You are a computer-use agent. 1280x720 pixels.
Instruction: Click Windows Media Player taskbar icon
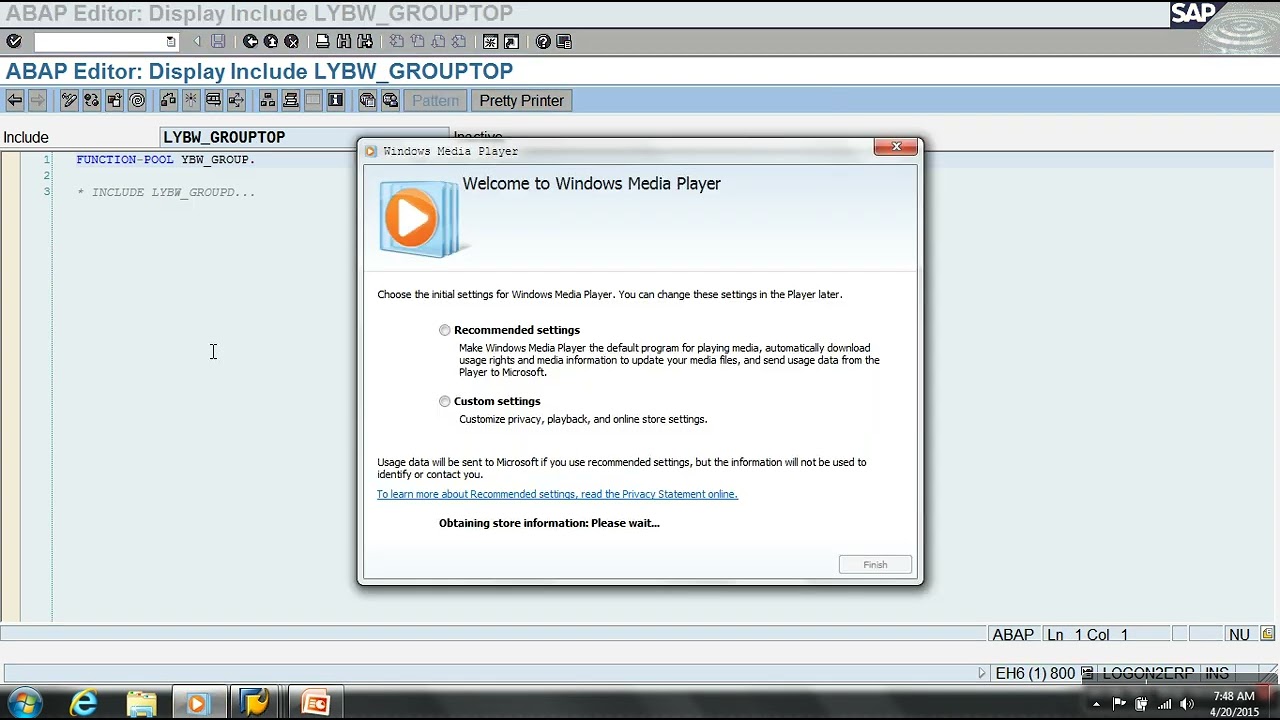197,703
